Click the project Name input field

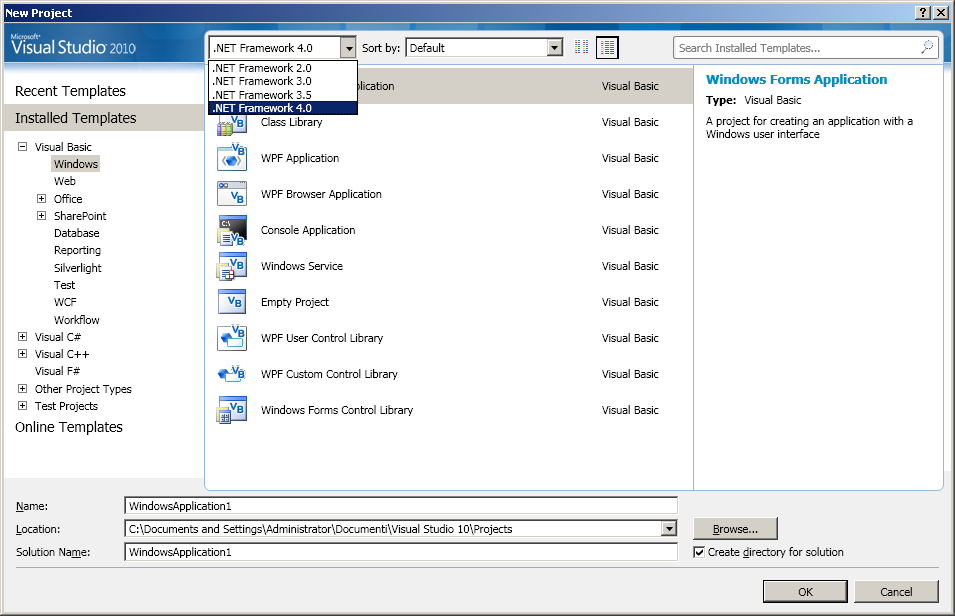click(x=401, y=506)
